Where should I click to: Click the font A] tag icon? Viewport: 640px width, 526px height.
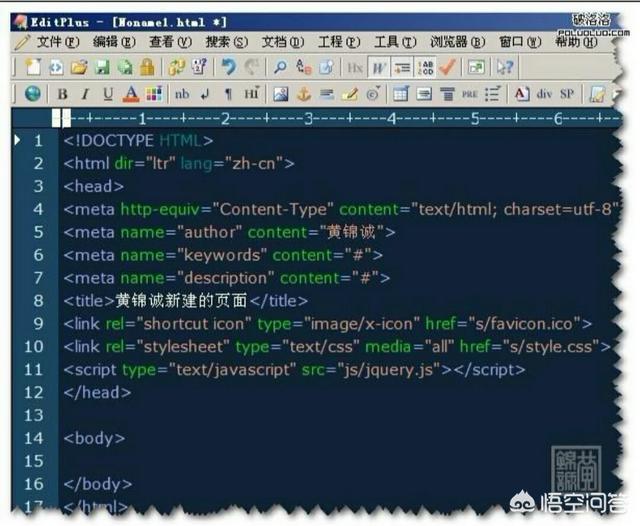coord(522,94)
